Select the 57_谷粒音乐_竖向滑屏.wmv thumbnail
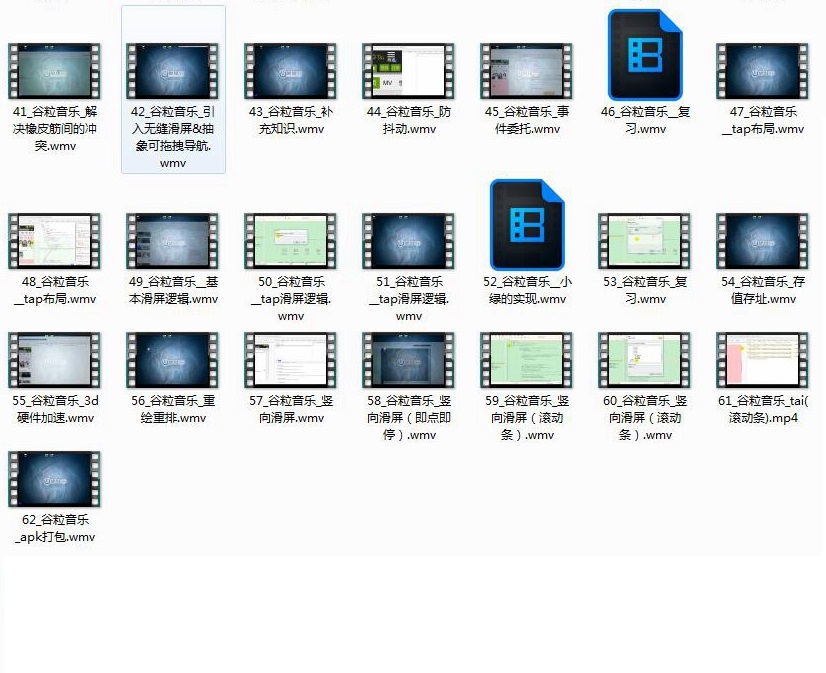Screen dimensions: 826x673 pyautogui.click(x=290, y=361)
